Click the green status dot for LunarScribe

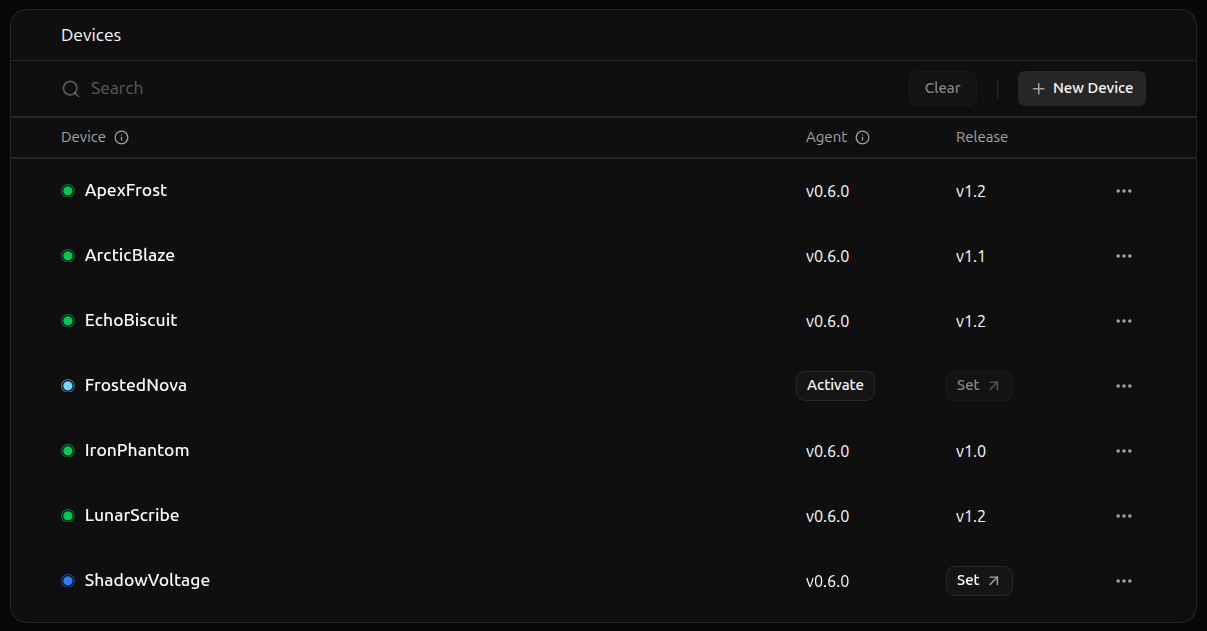pyautogui.click(x=68, y=516)
